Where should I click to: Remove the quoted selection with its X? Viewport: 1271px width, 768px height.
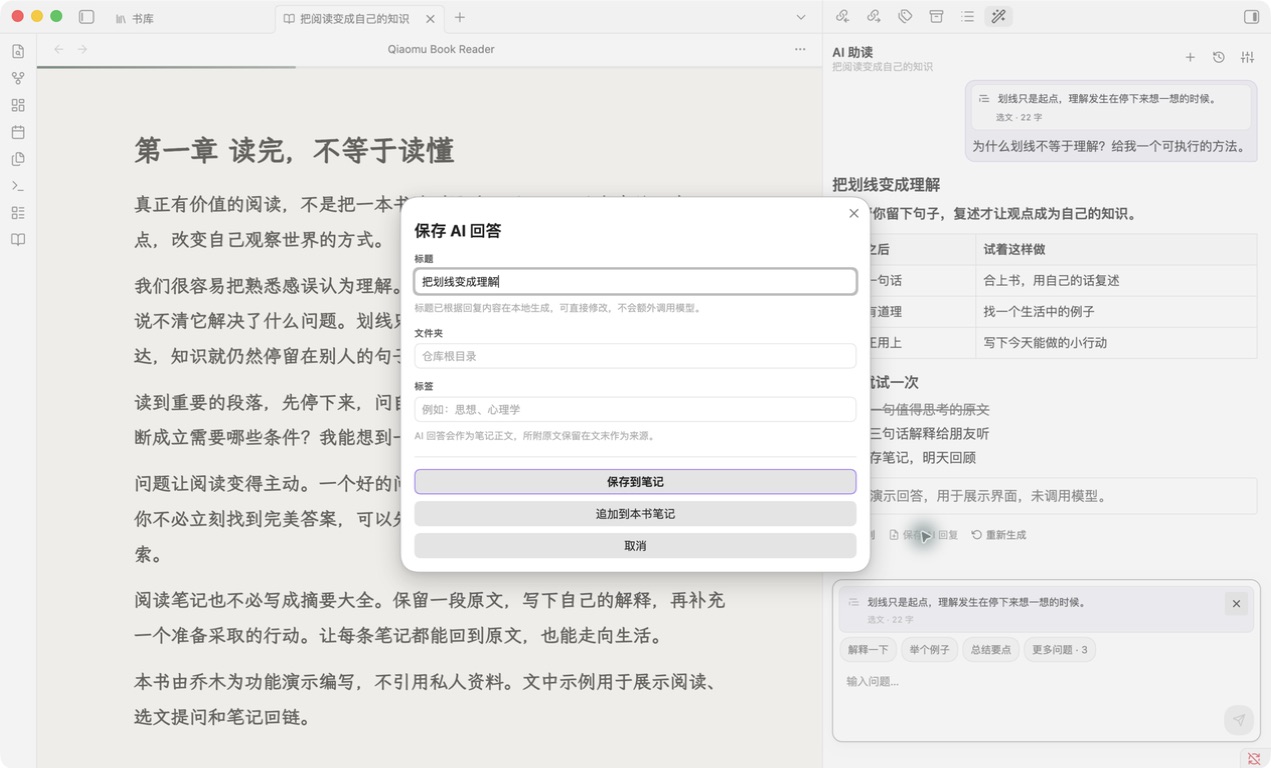point(1236,604)
